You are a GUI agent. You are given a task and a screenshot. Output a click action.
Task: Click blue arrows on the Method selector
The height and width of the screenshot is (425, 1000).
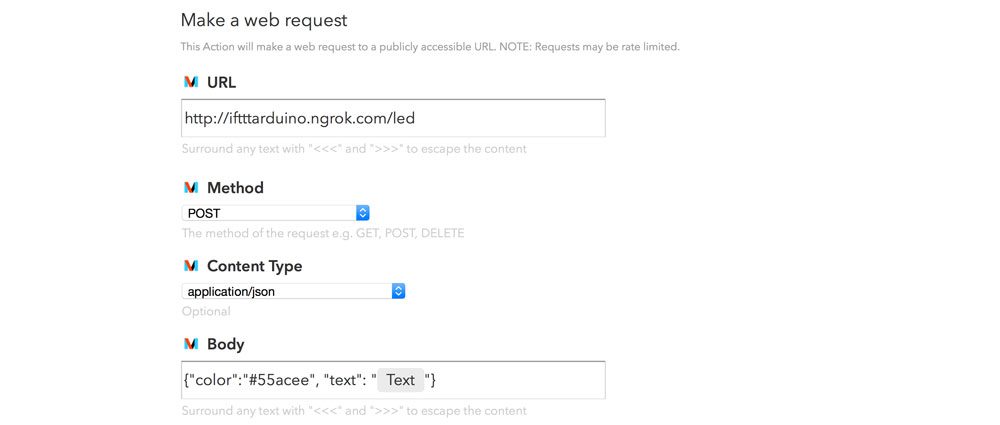pos(362,213)
